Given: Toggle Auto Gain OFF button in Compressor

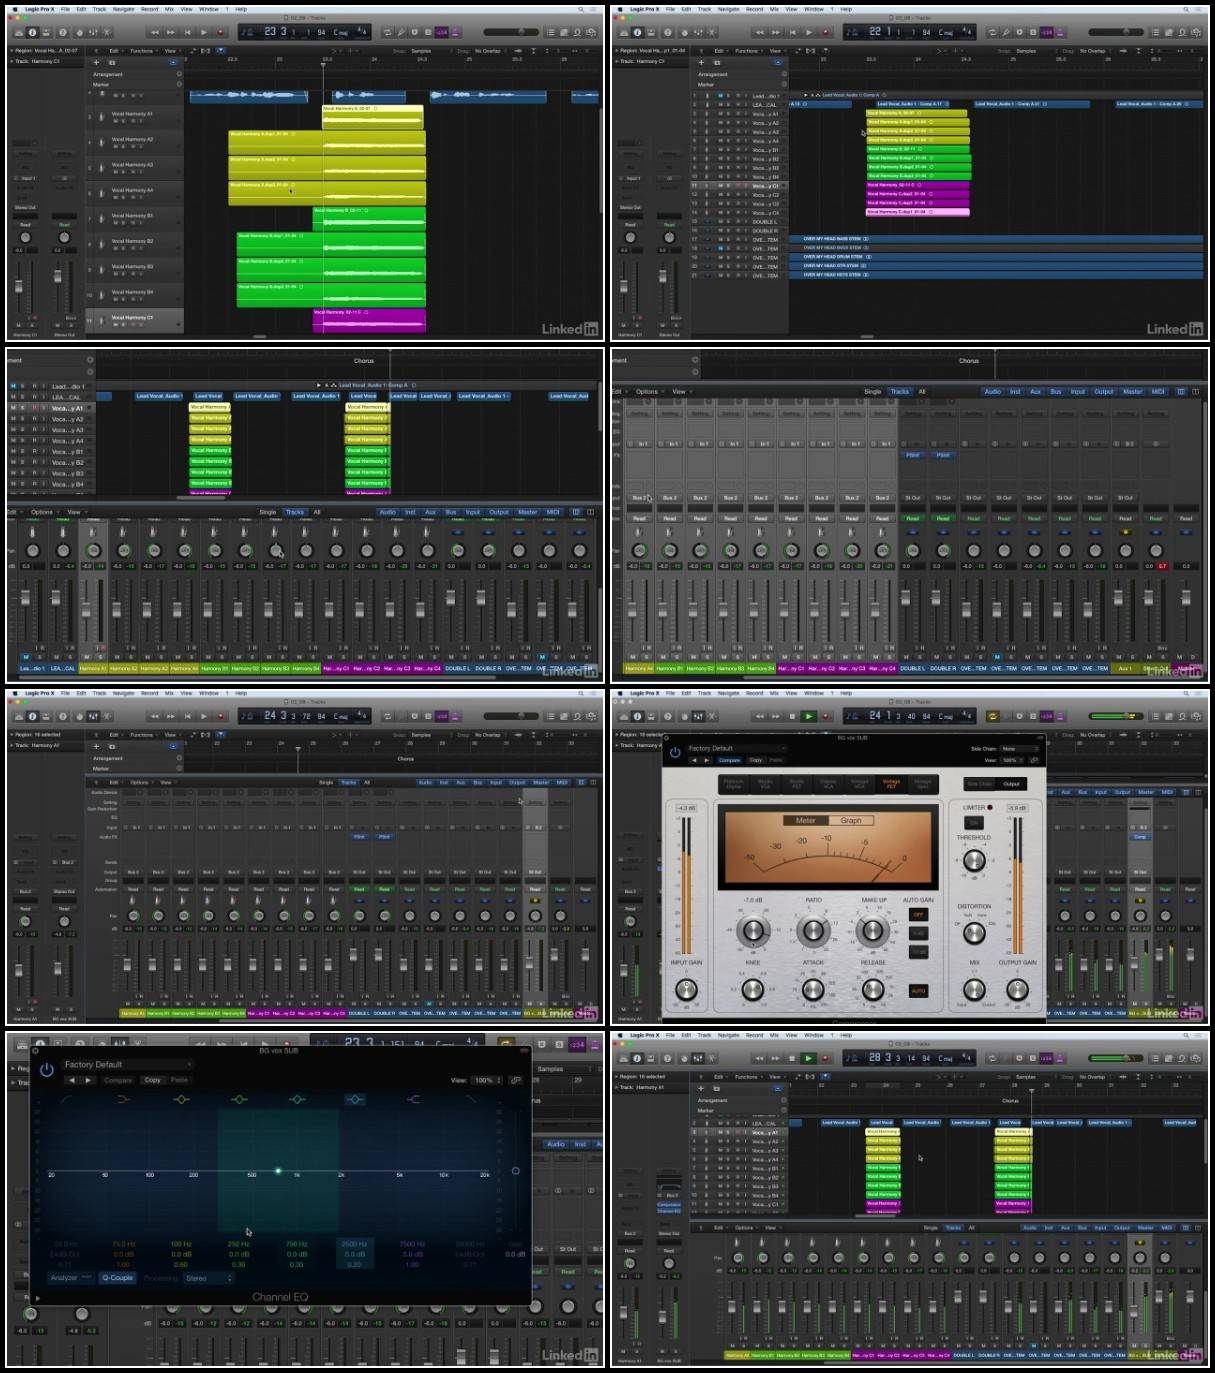Looking at the screenshot, I should tap(918, 914).
